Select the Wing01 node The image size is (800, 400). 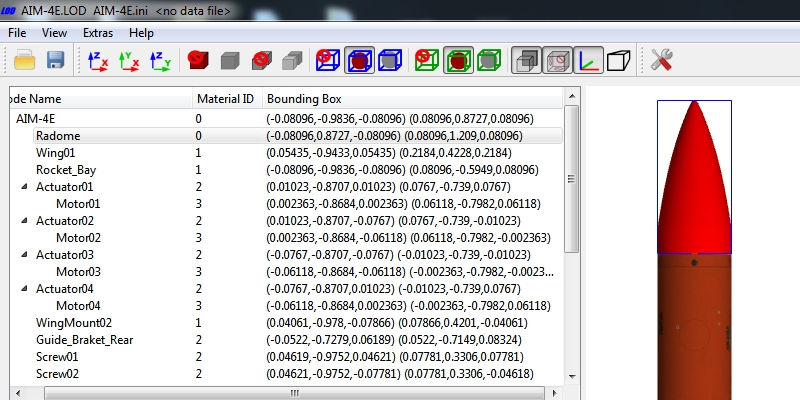[55, 153]
